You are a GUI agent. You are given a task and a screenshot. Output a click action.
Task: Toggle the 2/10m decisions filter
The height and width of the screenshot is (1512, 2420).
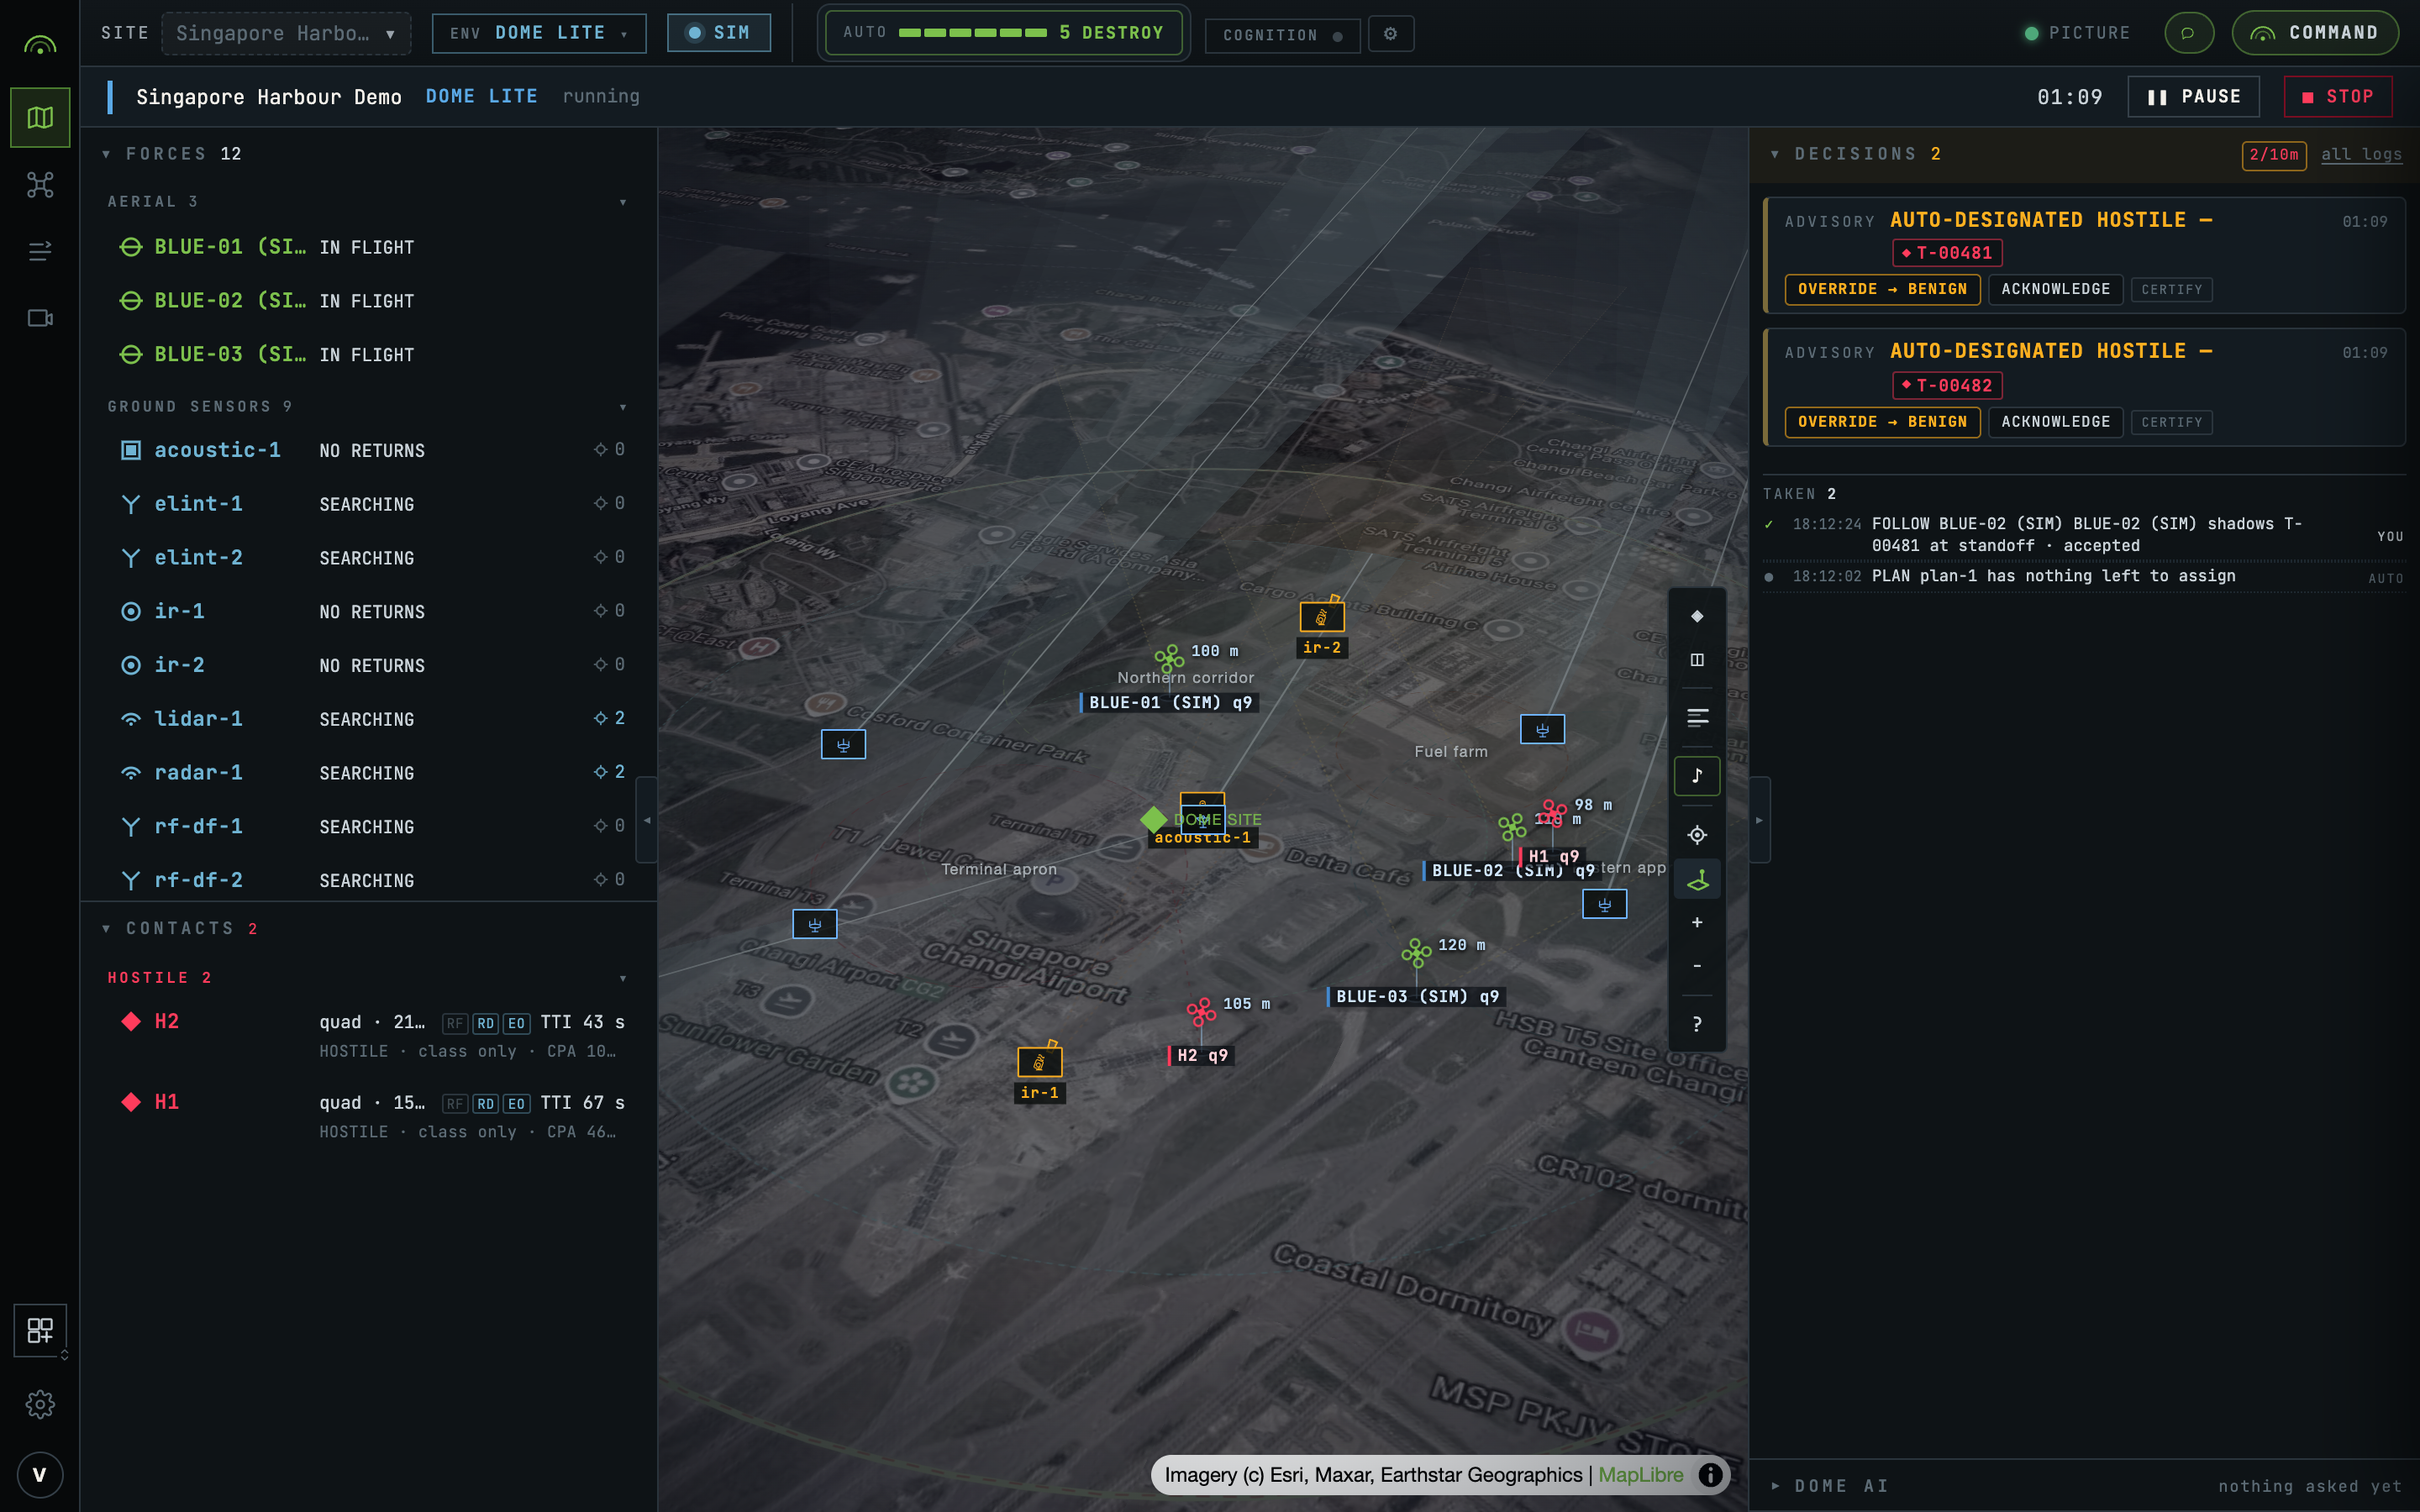(x=2273, y=155)
